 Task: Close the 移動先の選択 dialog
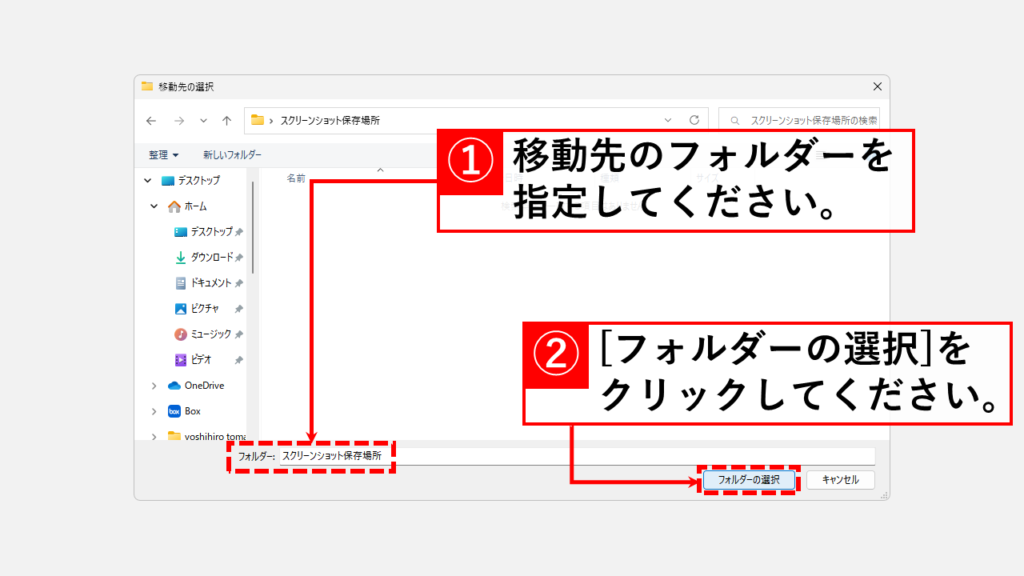coord(877,86)
